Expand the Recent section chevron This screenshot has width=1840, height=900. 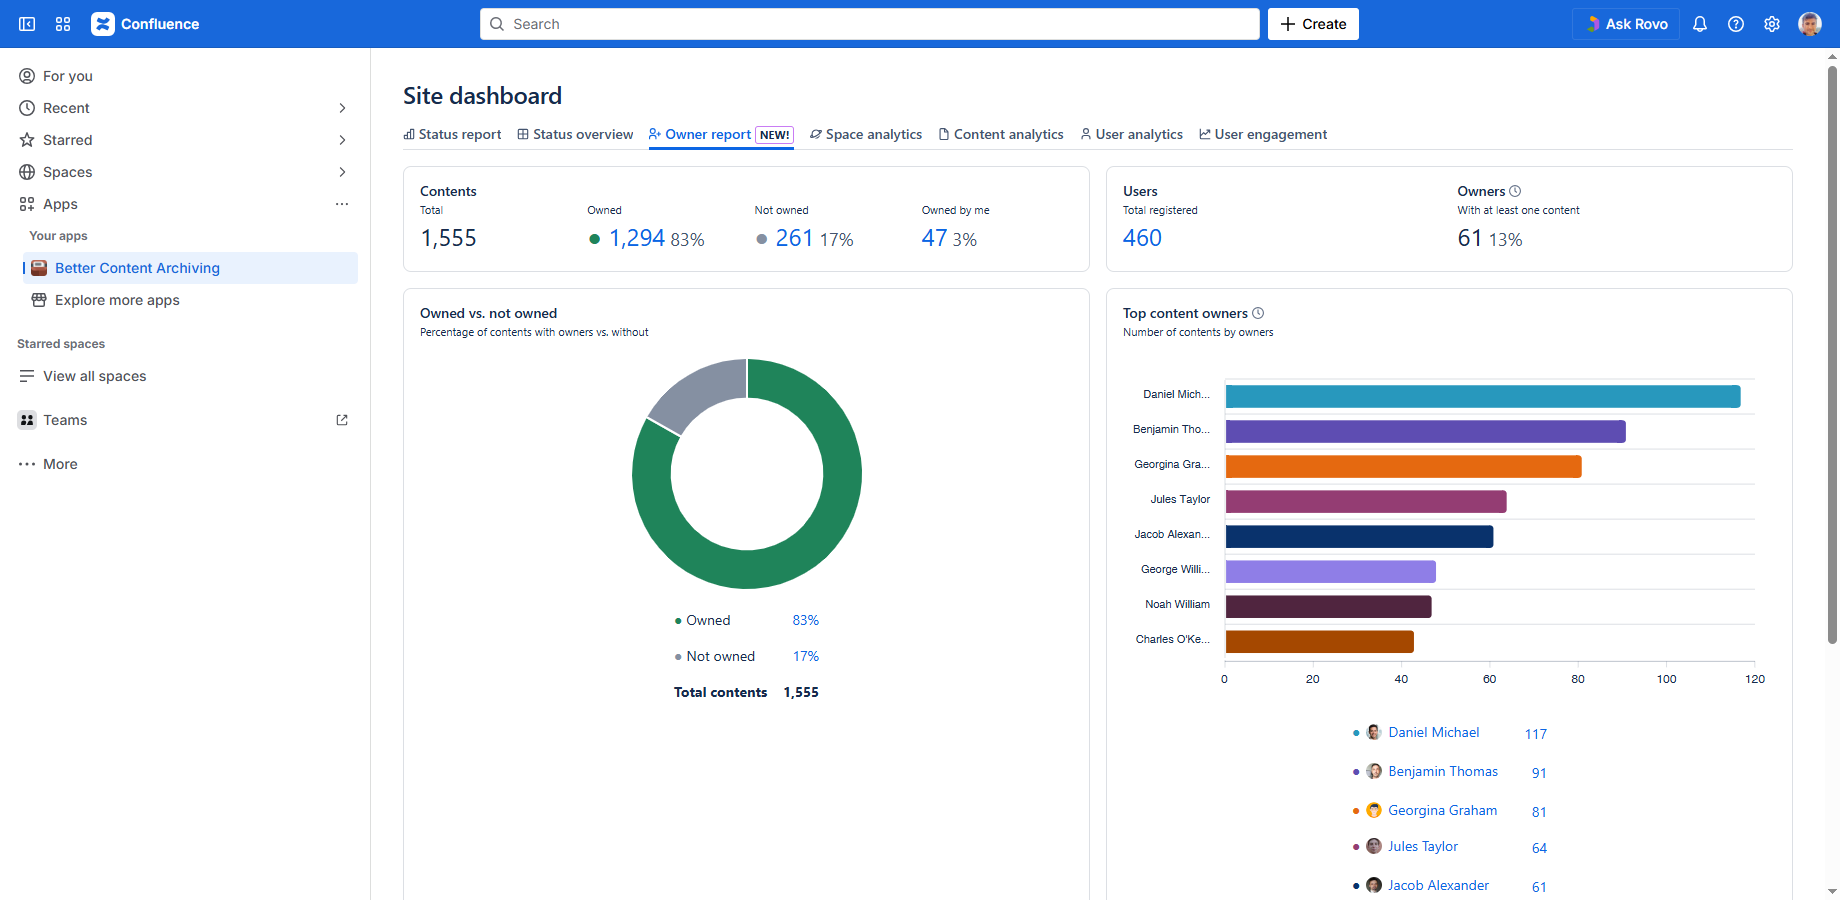pos(342,108)
